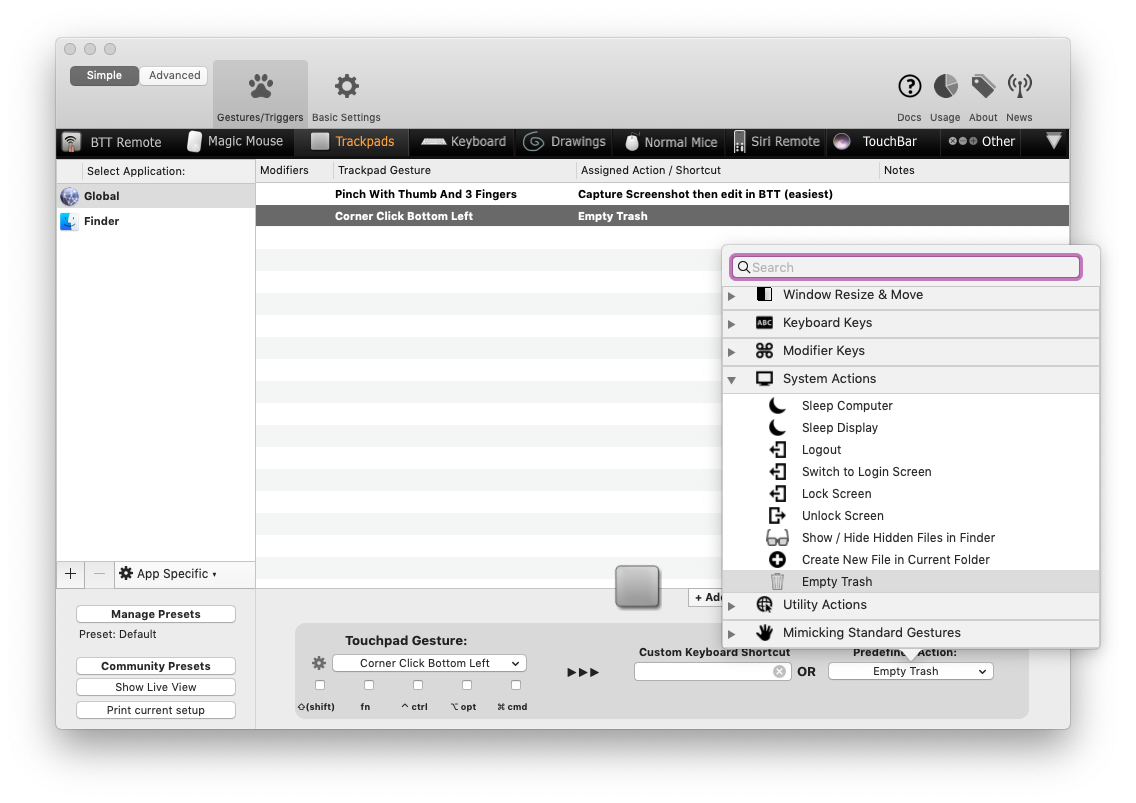Toggle the cmd modifier checkbox
Screen dimensions: 1136x803
point(516,685)
